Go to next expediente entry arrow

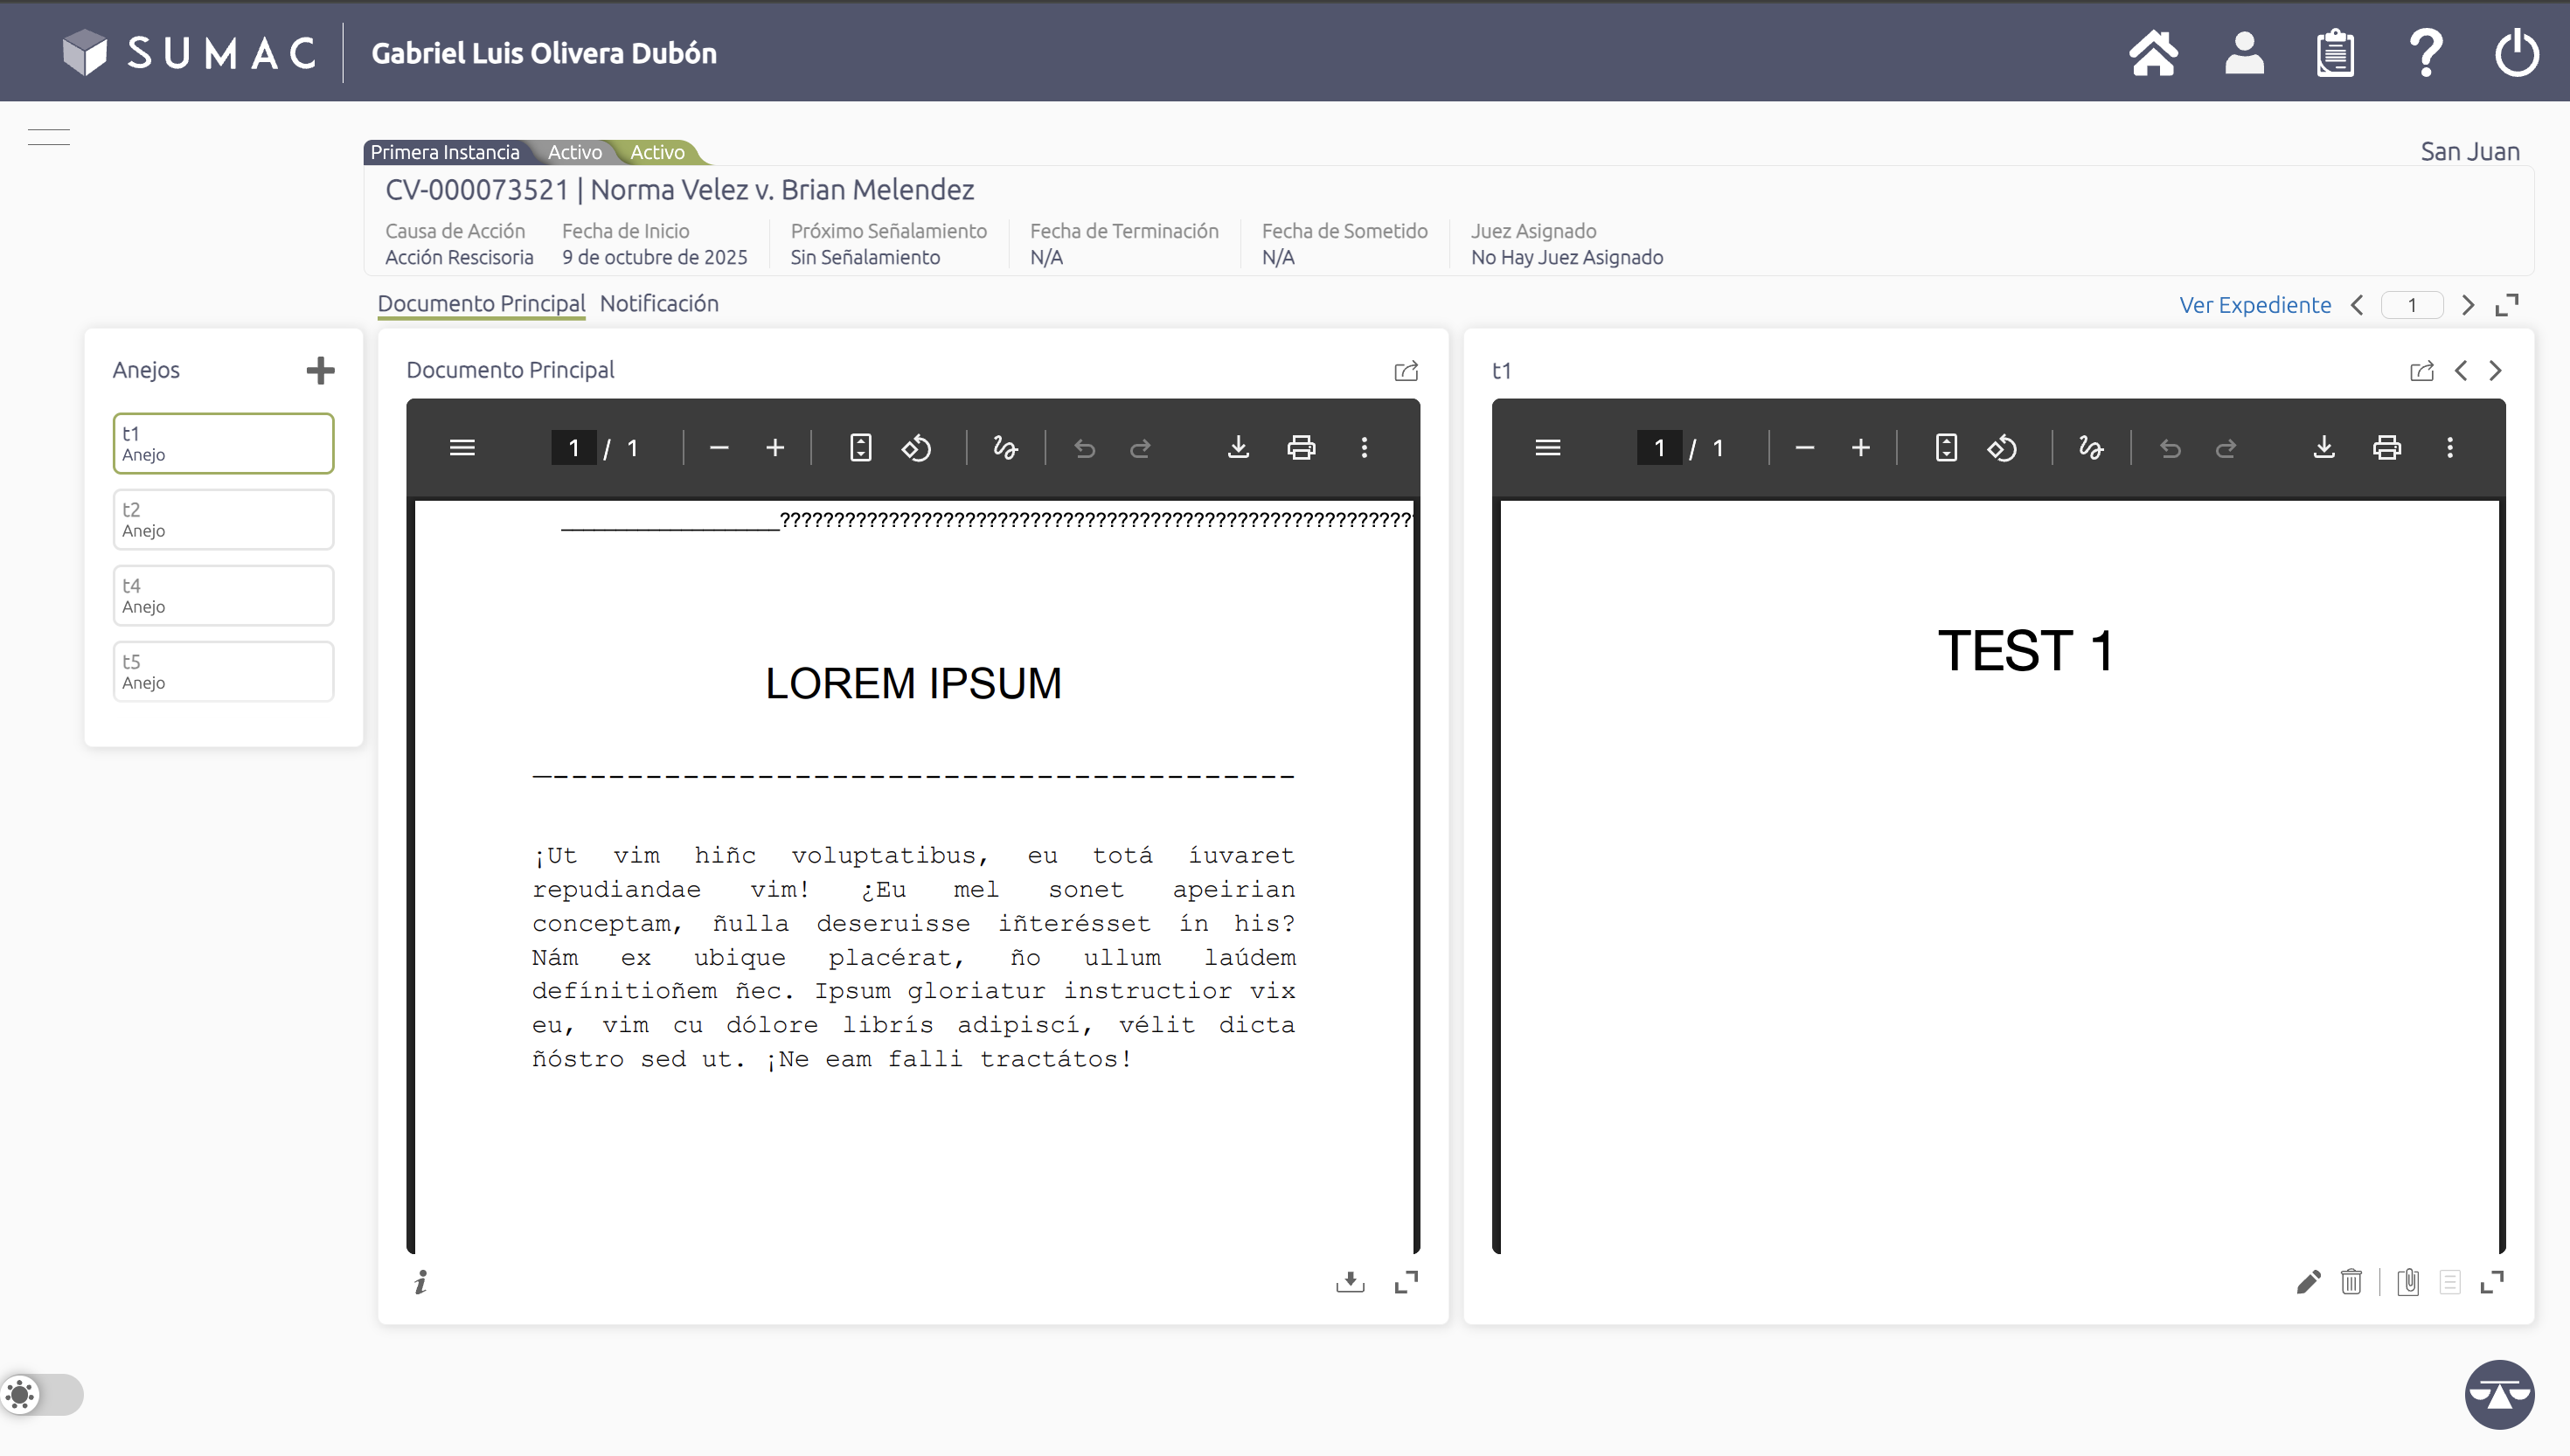pos(2468,305)
